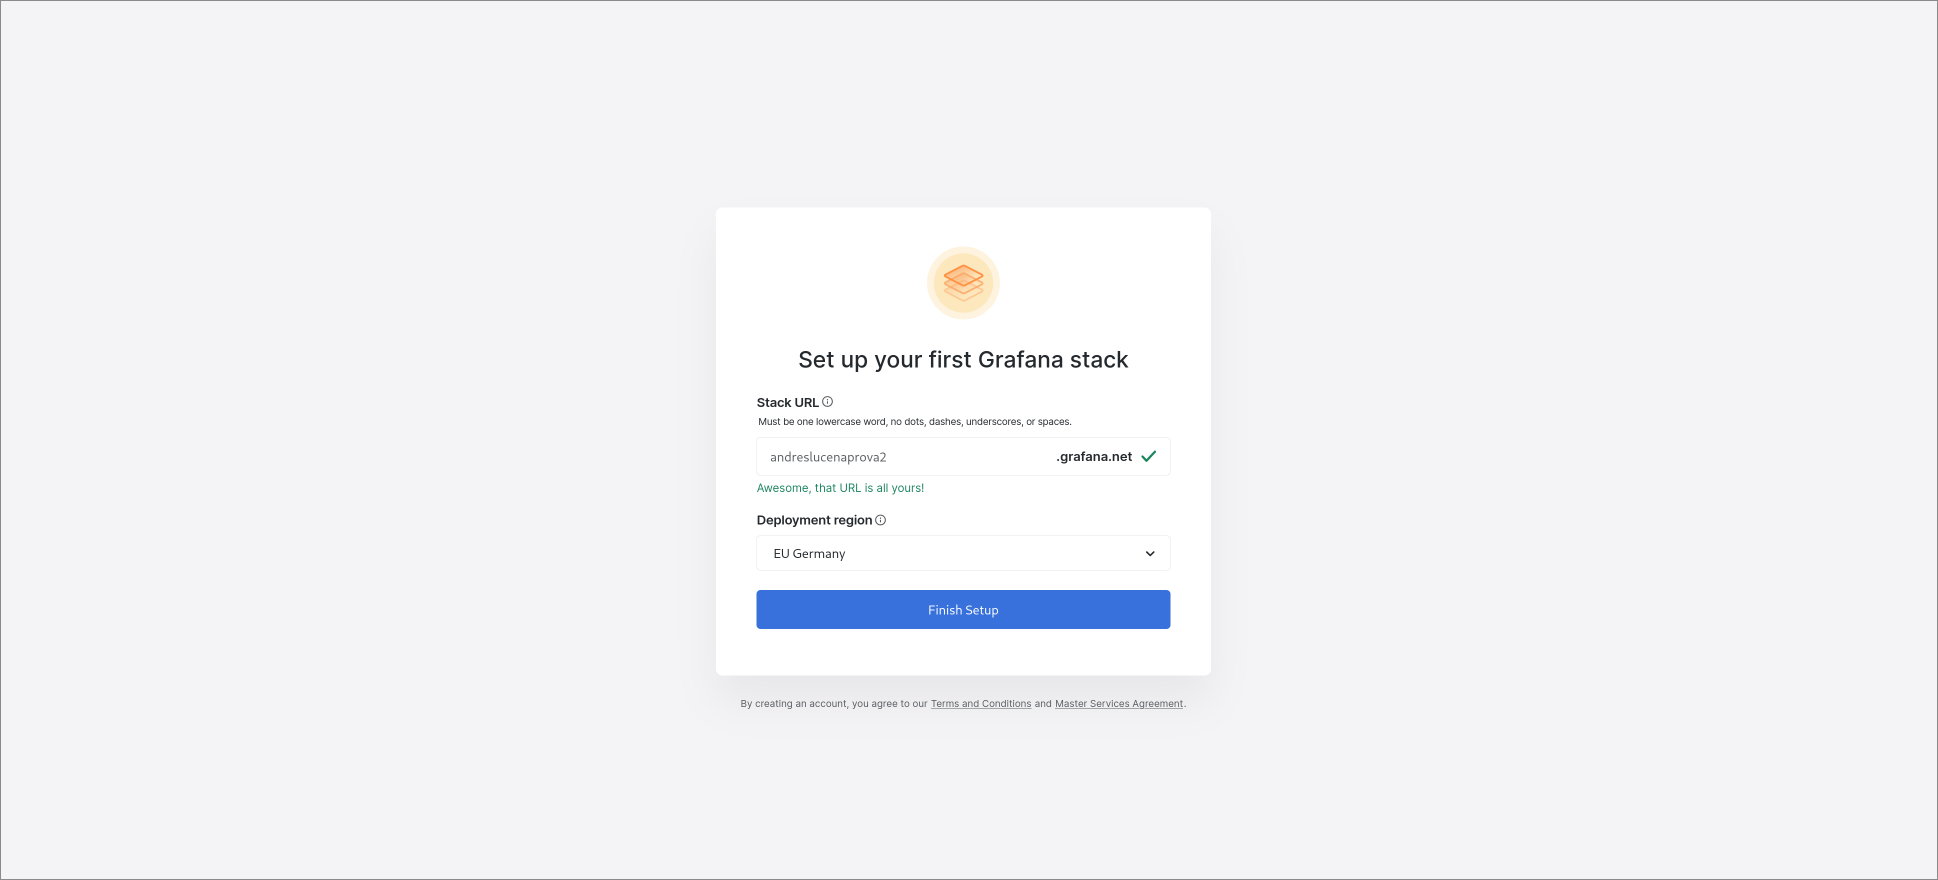Screen dimensions: 1938x880
Task: Click the Awesome, that URL is all yours message
Action: (840, 487)
